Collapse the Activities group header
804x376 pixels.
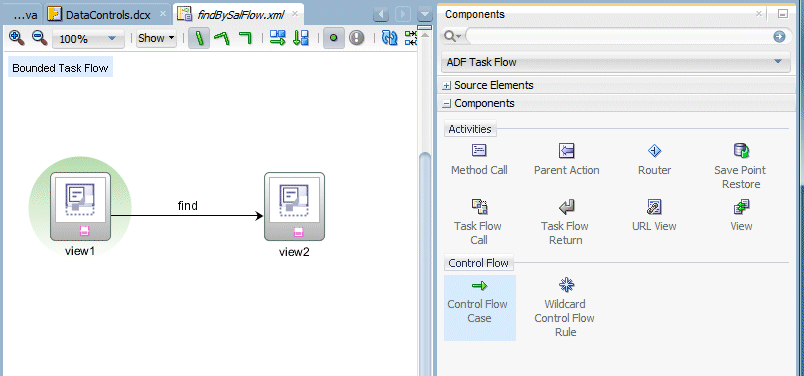click(x=470, y=129)
